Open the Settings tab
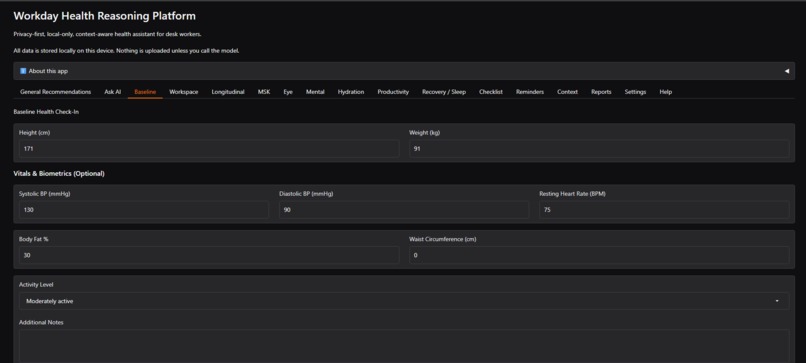Screen dimensions: 806x363 coord(635,92)
